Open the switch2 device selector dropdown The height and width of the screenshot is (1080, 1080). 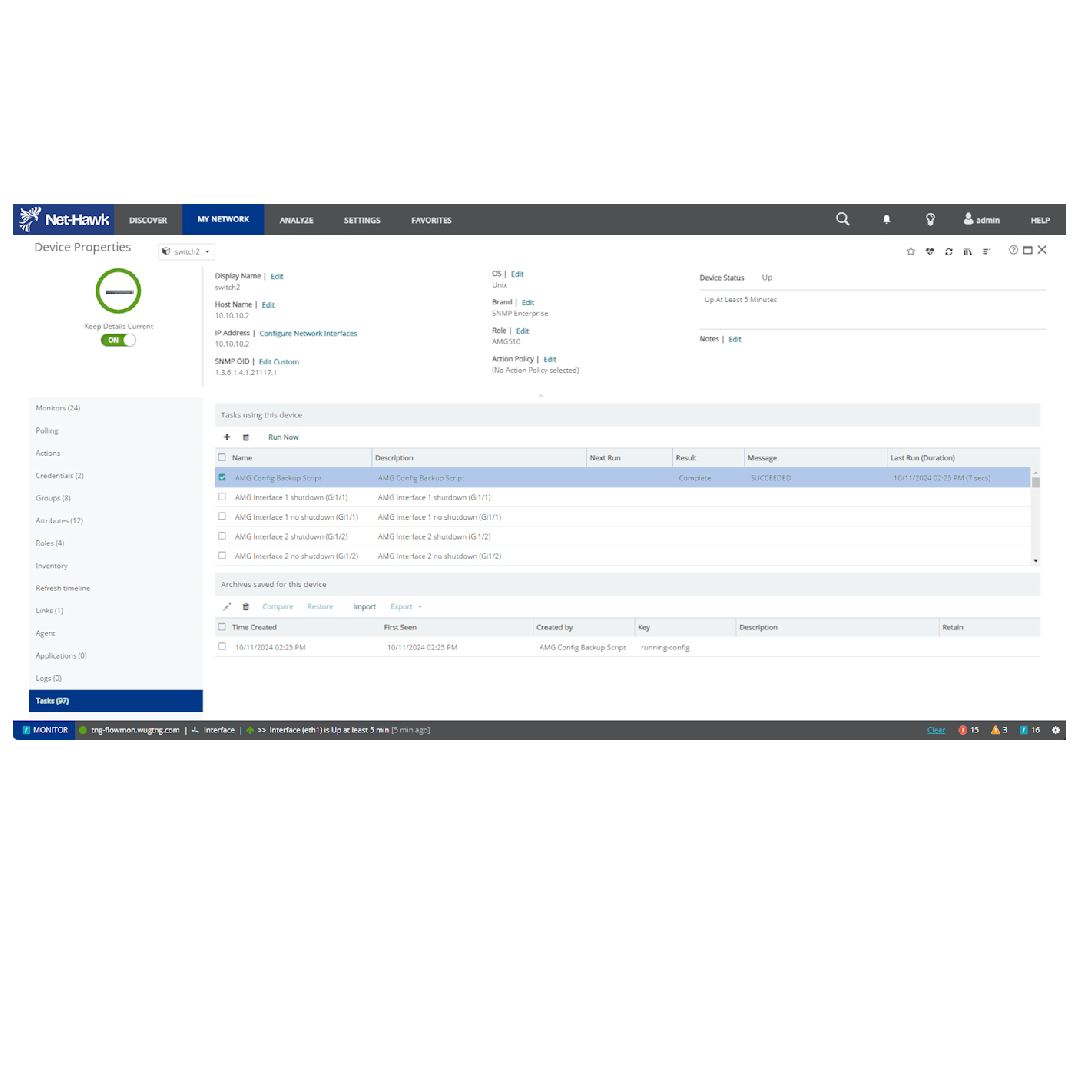click(x=186, y=251)
